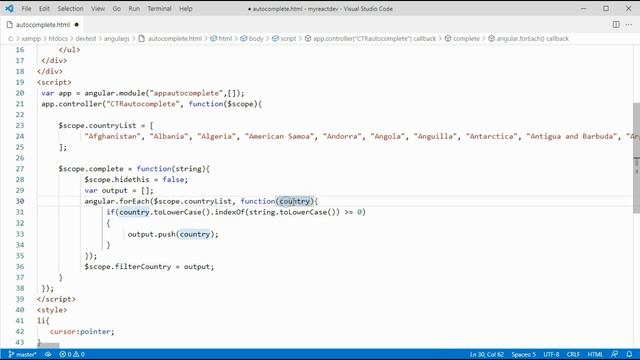
Task: Click the autocomplete.html breadcrumb file
Action: (170, 38)
